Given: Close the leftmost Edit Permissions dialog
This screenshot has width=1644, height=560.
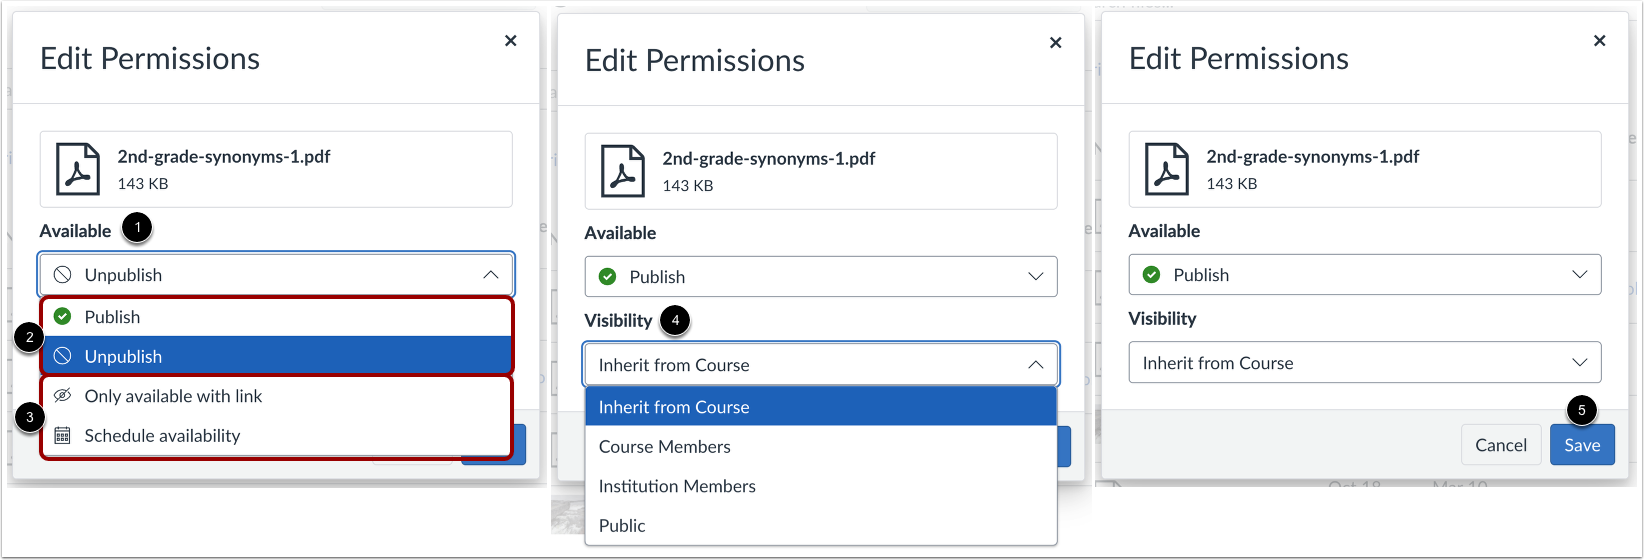Looking at the screenshot, I should (x=511, y=41).
